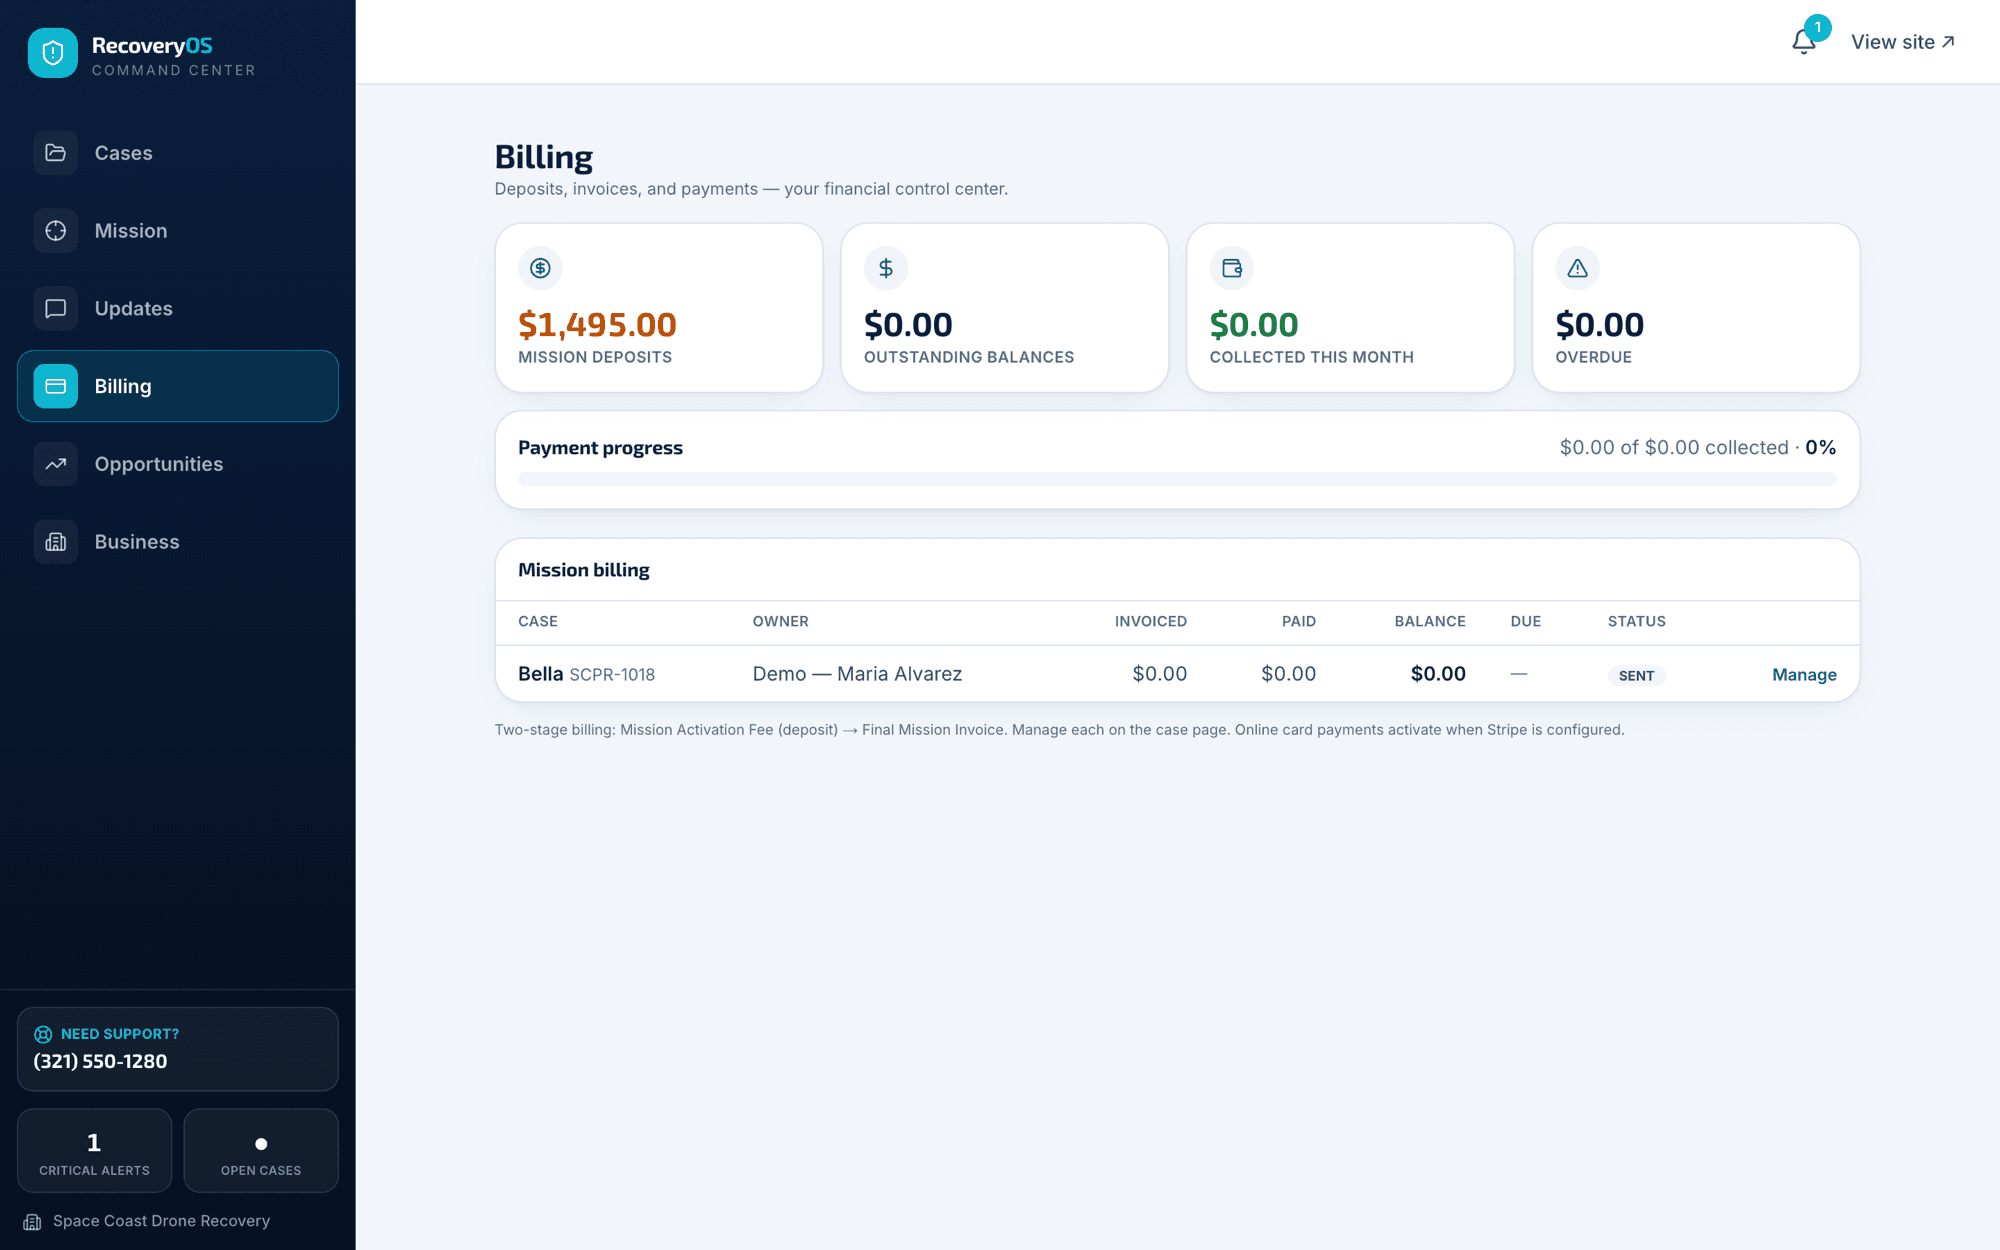Click the SCPR-1018 case number
This screenshot has width=2000, height=1250.
pyautogui.click(x=612, y=675)
